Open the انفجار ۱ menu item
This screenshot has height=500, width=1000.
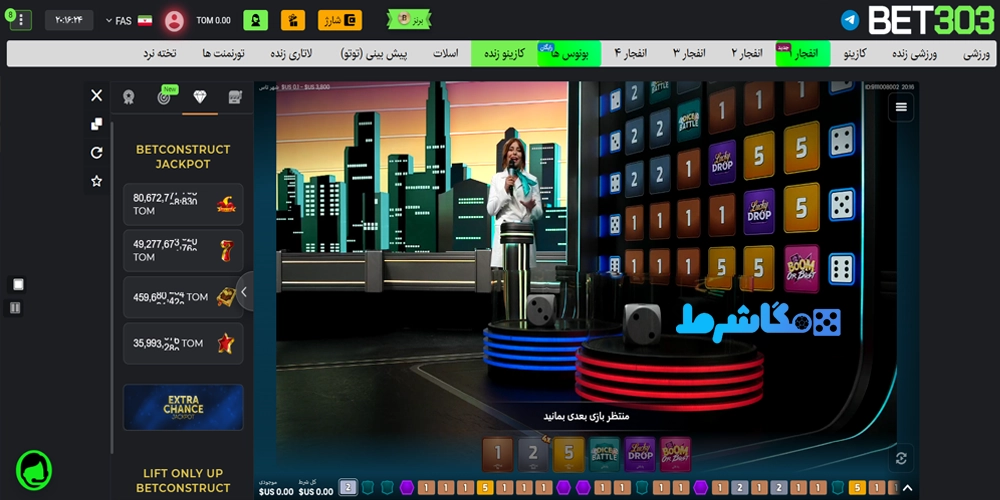pyautogui.click(x=802, y=54)
